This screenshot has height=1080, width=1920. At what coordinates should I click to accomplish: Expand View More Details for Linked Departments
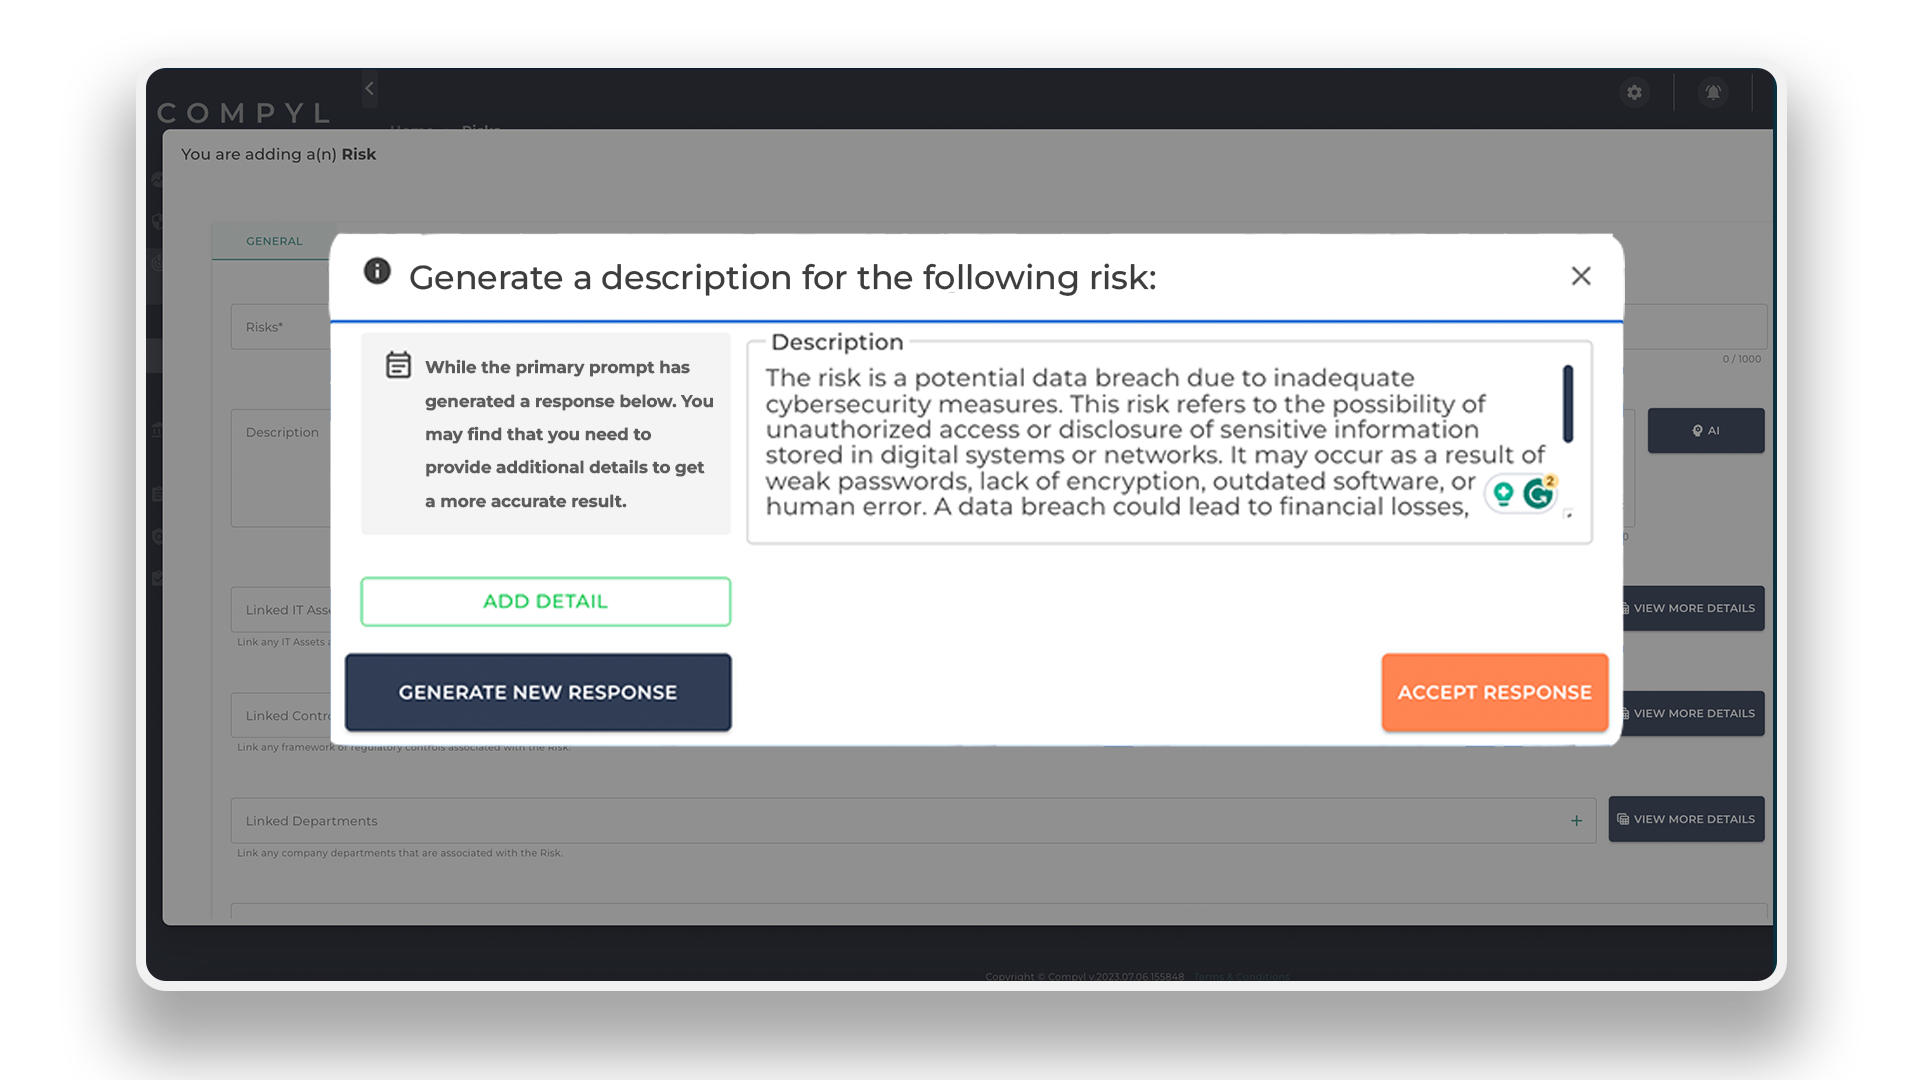coord(1686,818)
